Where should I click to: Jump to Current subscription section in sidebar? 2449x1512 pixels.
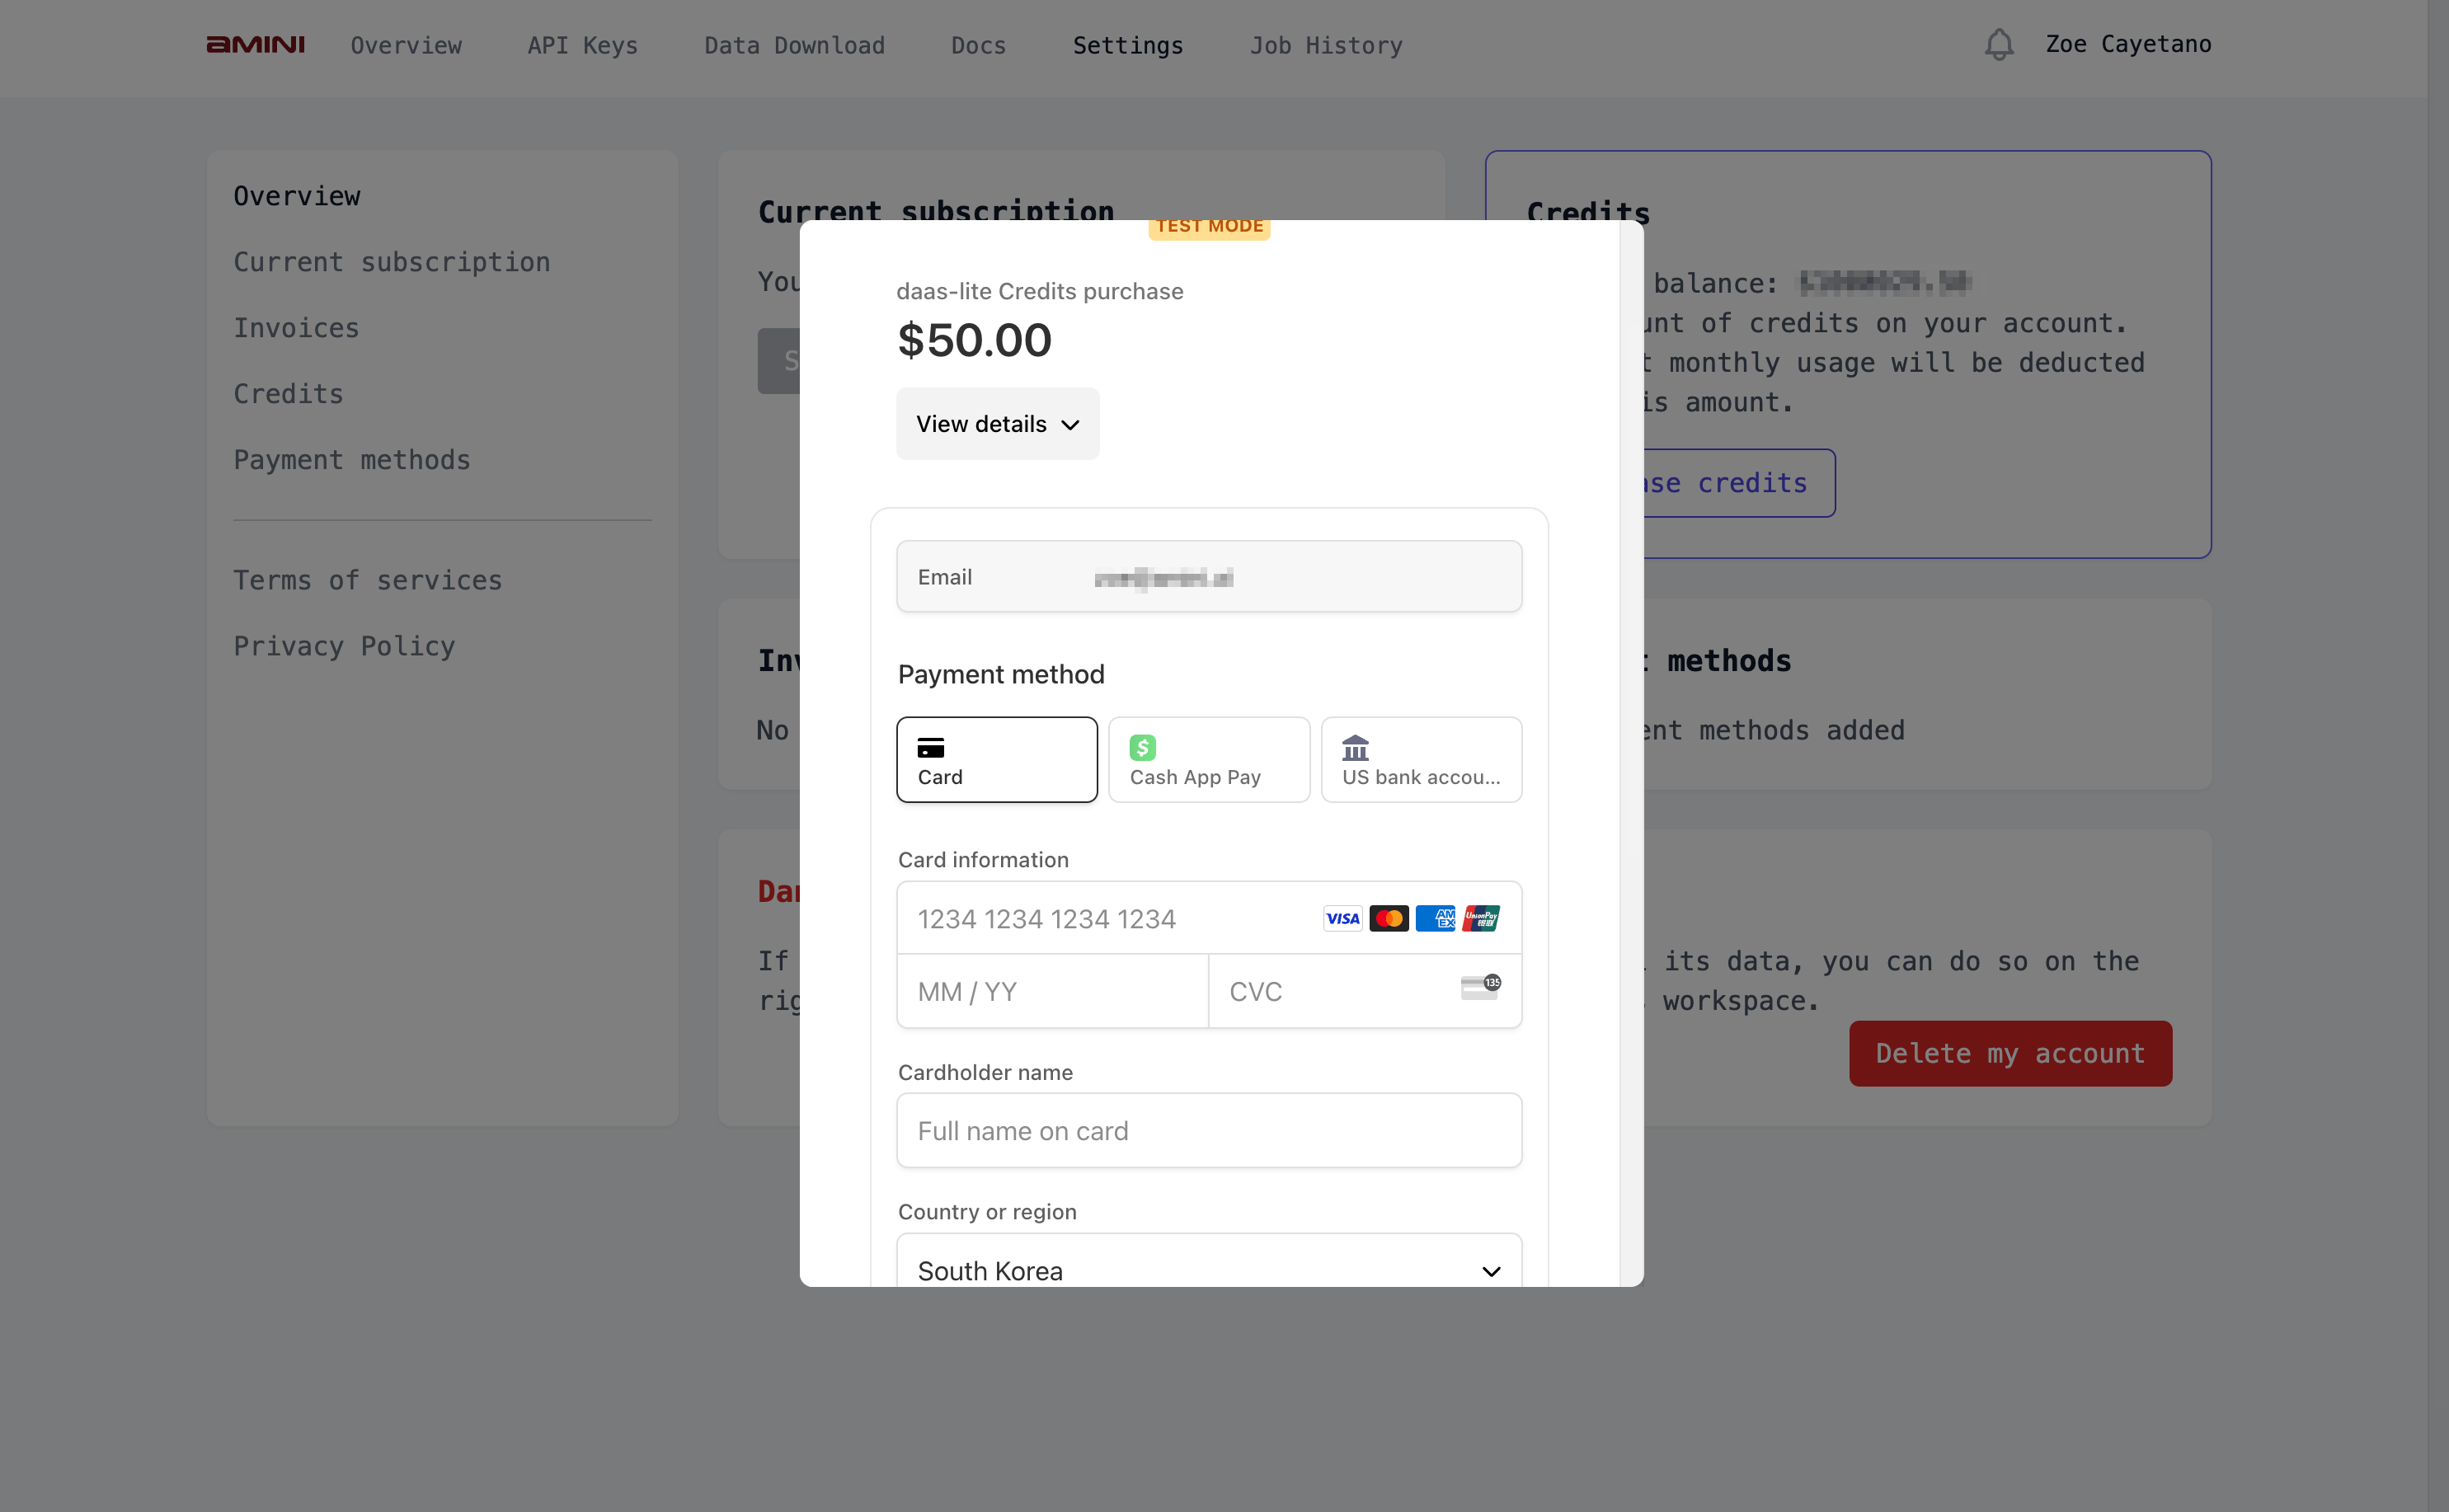click(391, 262)
